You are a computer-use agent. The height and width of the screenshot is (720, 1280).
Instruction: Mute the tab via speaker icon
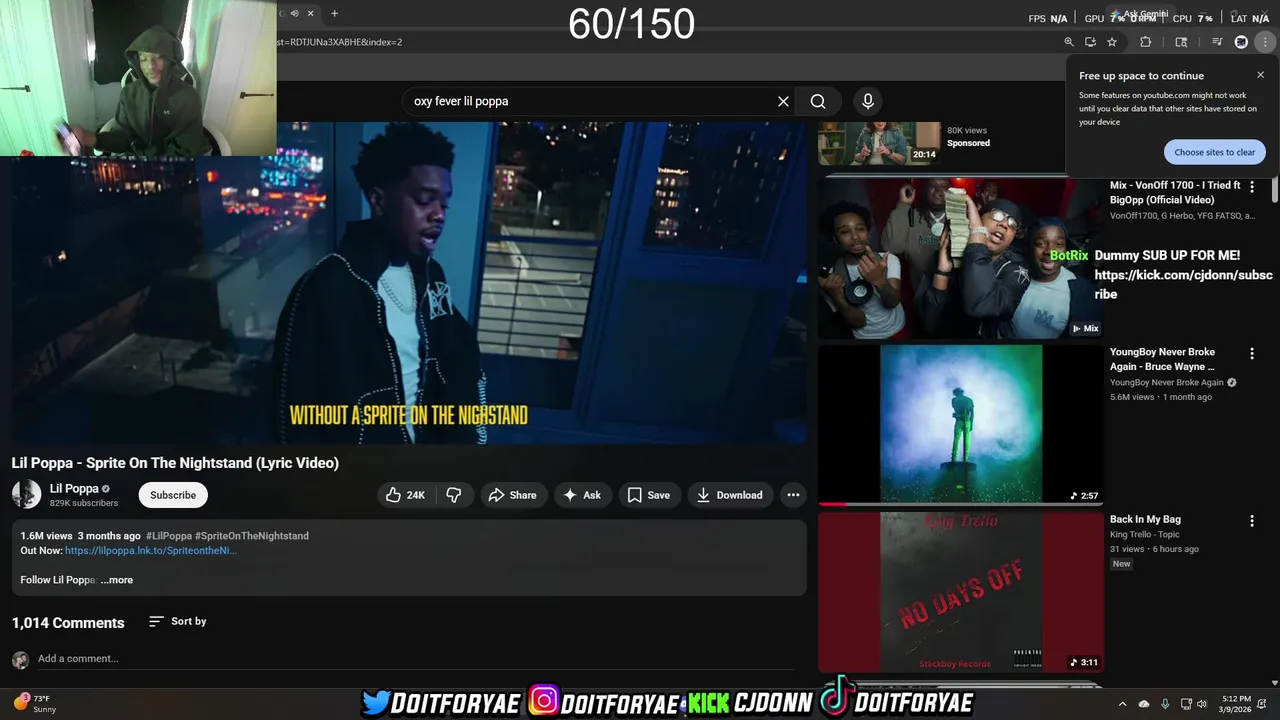(294, 13)
